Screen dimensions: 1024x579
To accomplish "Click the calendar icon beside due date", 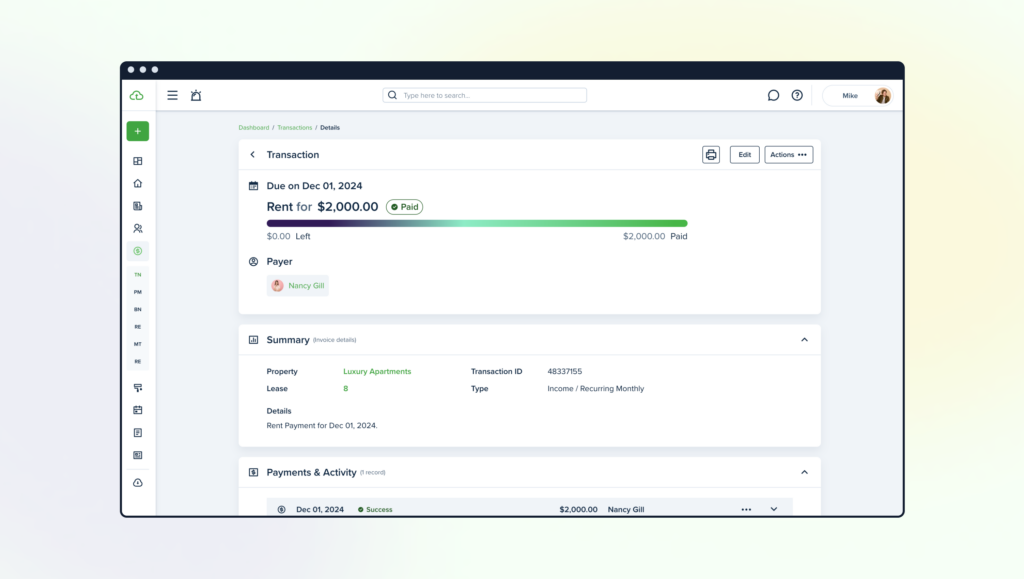I will tap(253, 186).
